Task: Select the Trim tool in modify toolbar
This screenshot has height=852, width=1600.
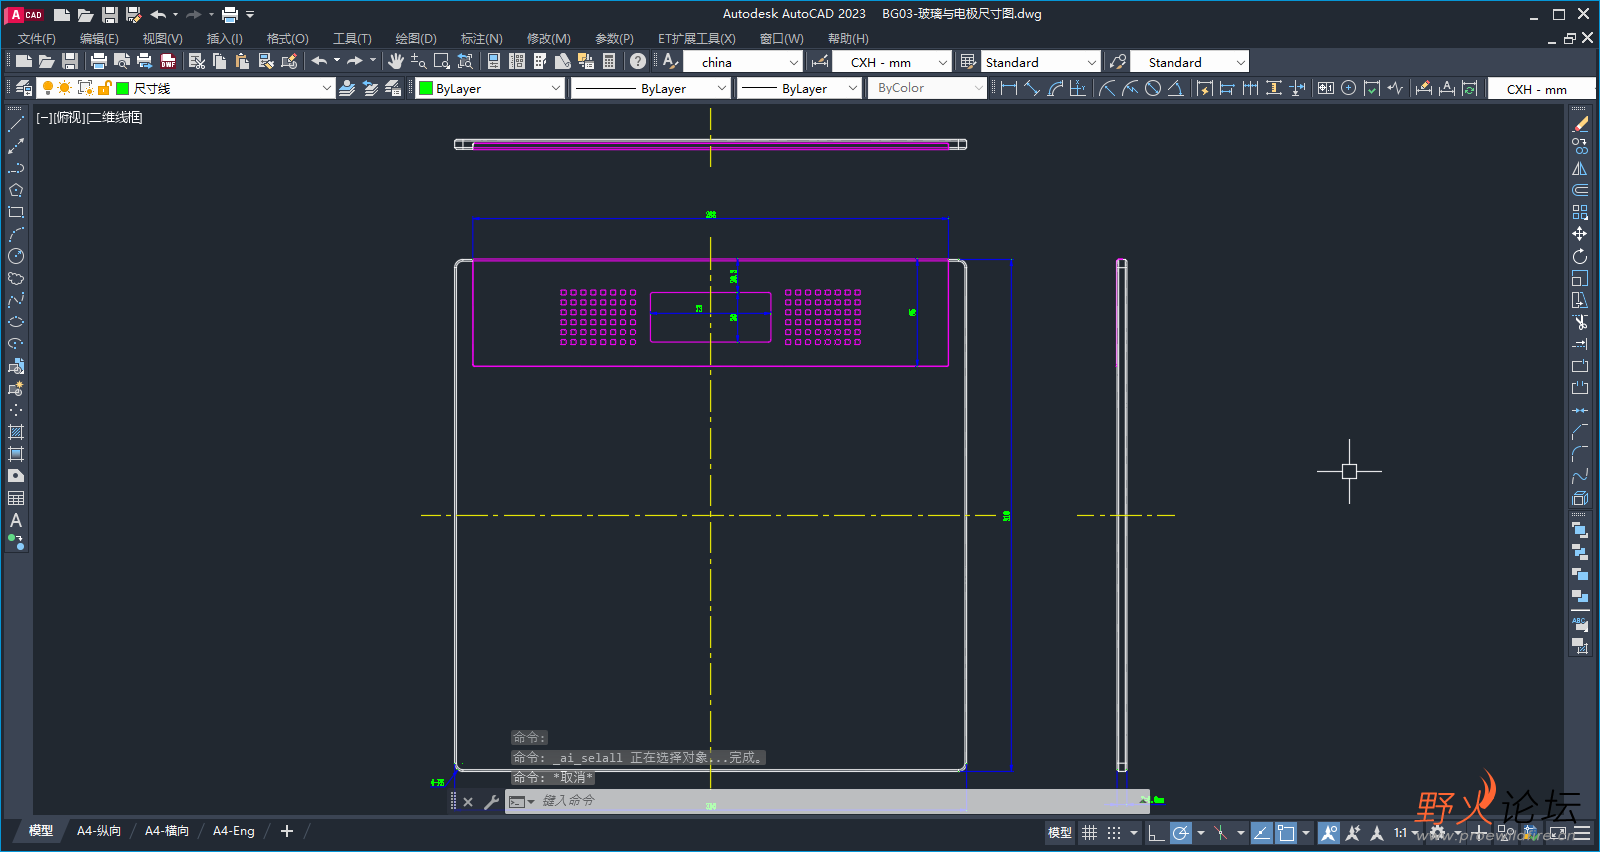Action: click(1580, 322)
